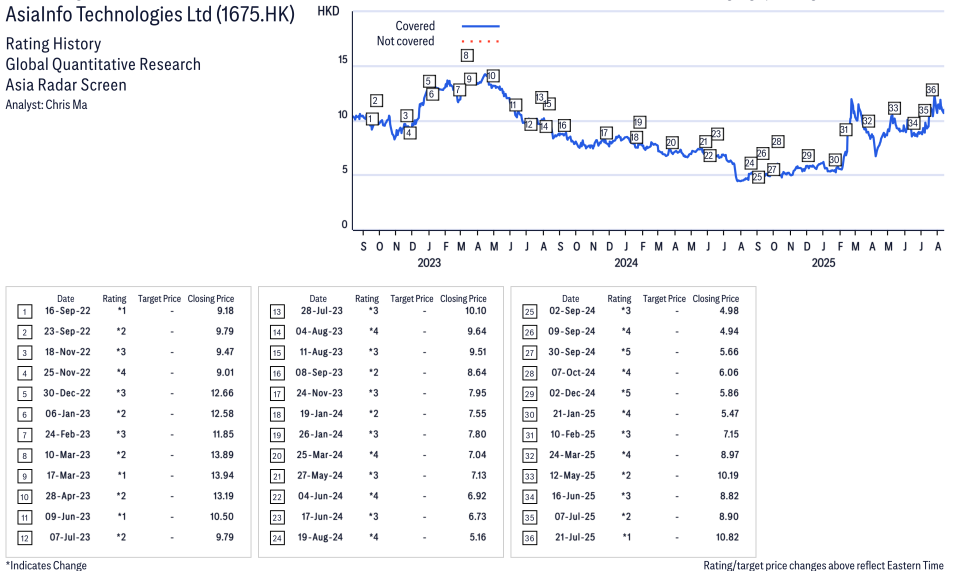Click the title AsiaInfo Technologies Ltd (1675.HK)
The height and width of the screenshot is (571, 955).
(x=150, y=14)
